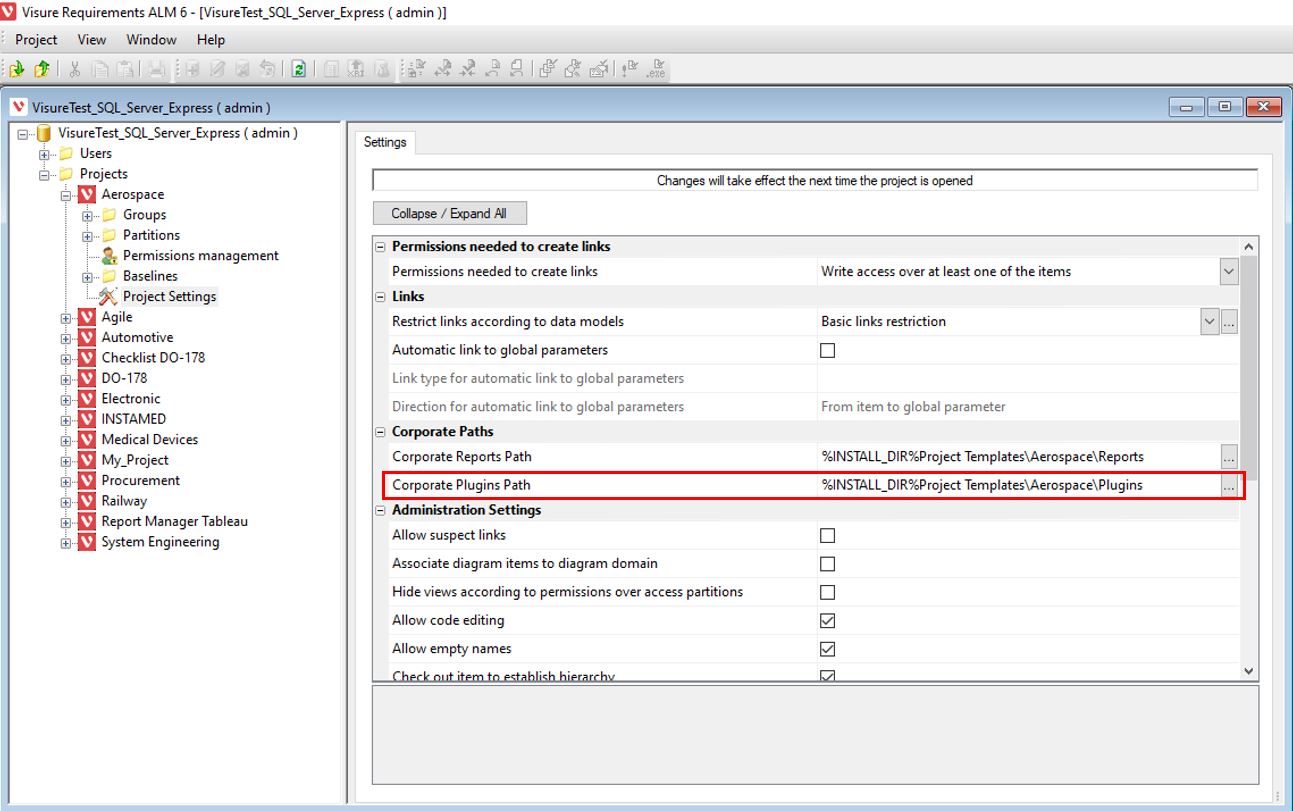Click the Baselines folder icon
Viewport: 1293px width, 811px height.
coord(109,276)
